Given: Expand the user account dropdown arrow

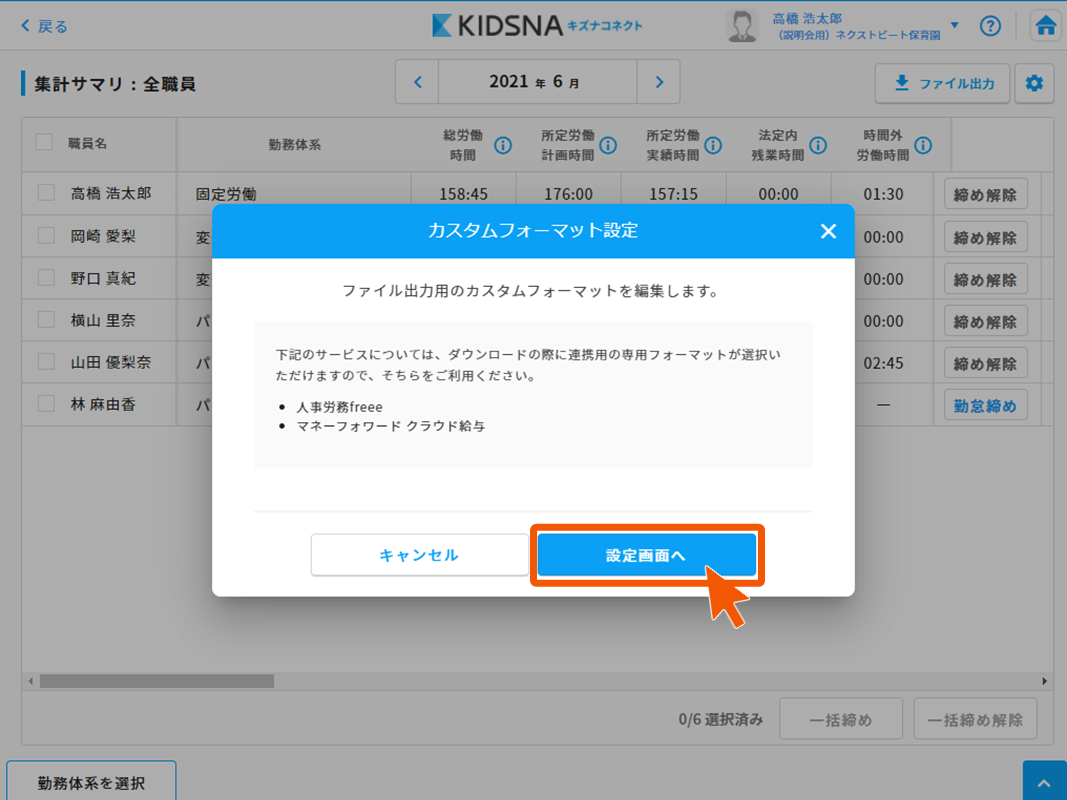Looking at the screenshot, I should [x=954, y=26].
